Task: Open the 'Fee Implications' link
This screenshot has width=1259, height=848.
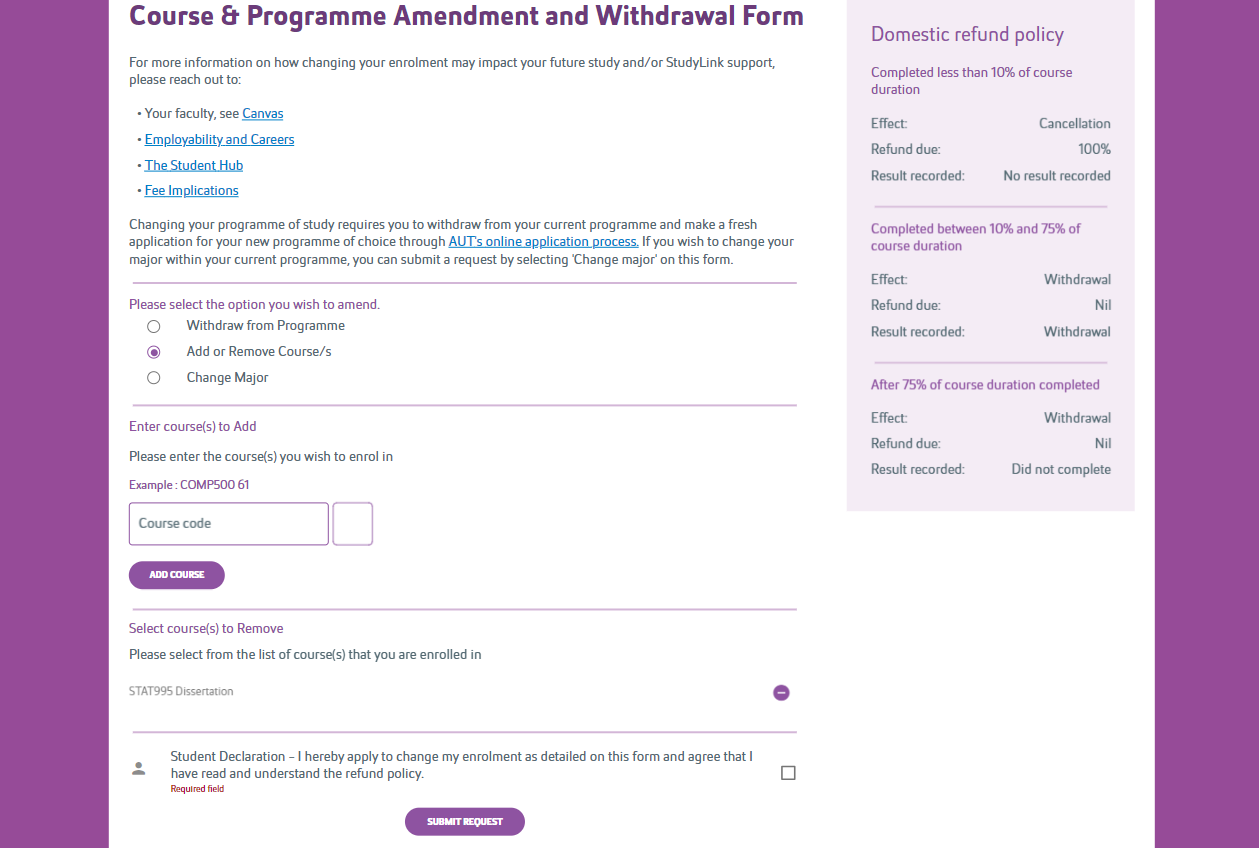Action: pos(191,190)
